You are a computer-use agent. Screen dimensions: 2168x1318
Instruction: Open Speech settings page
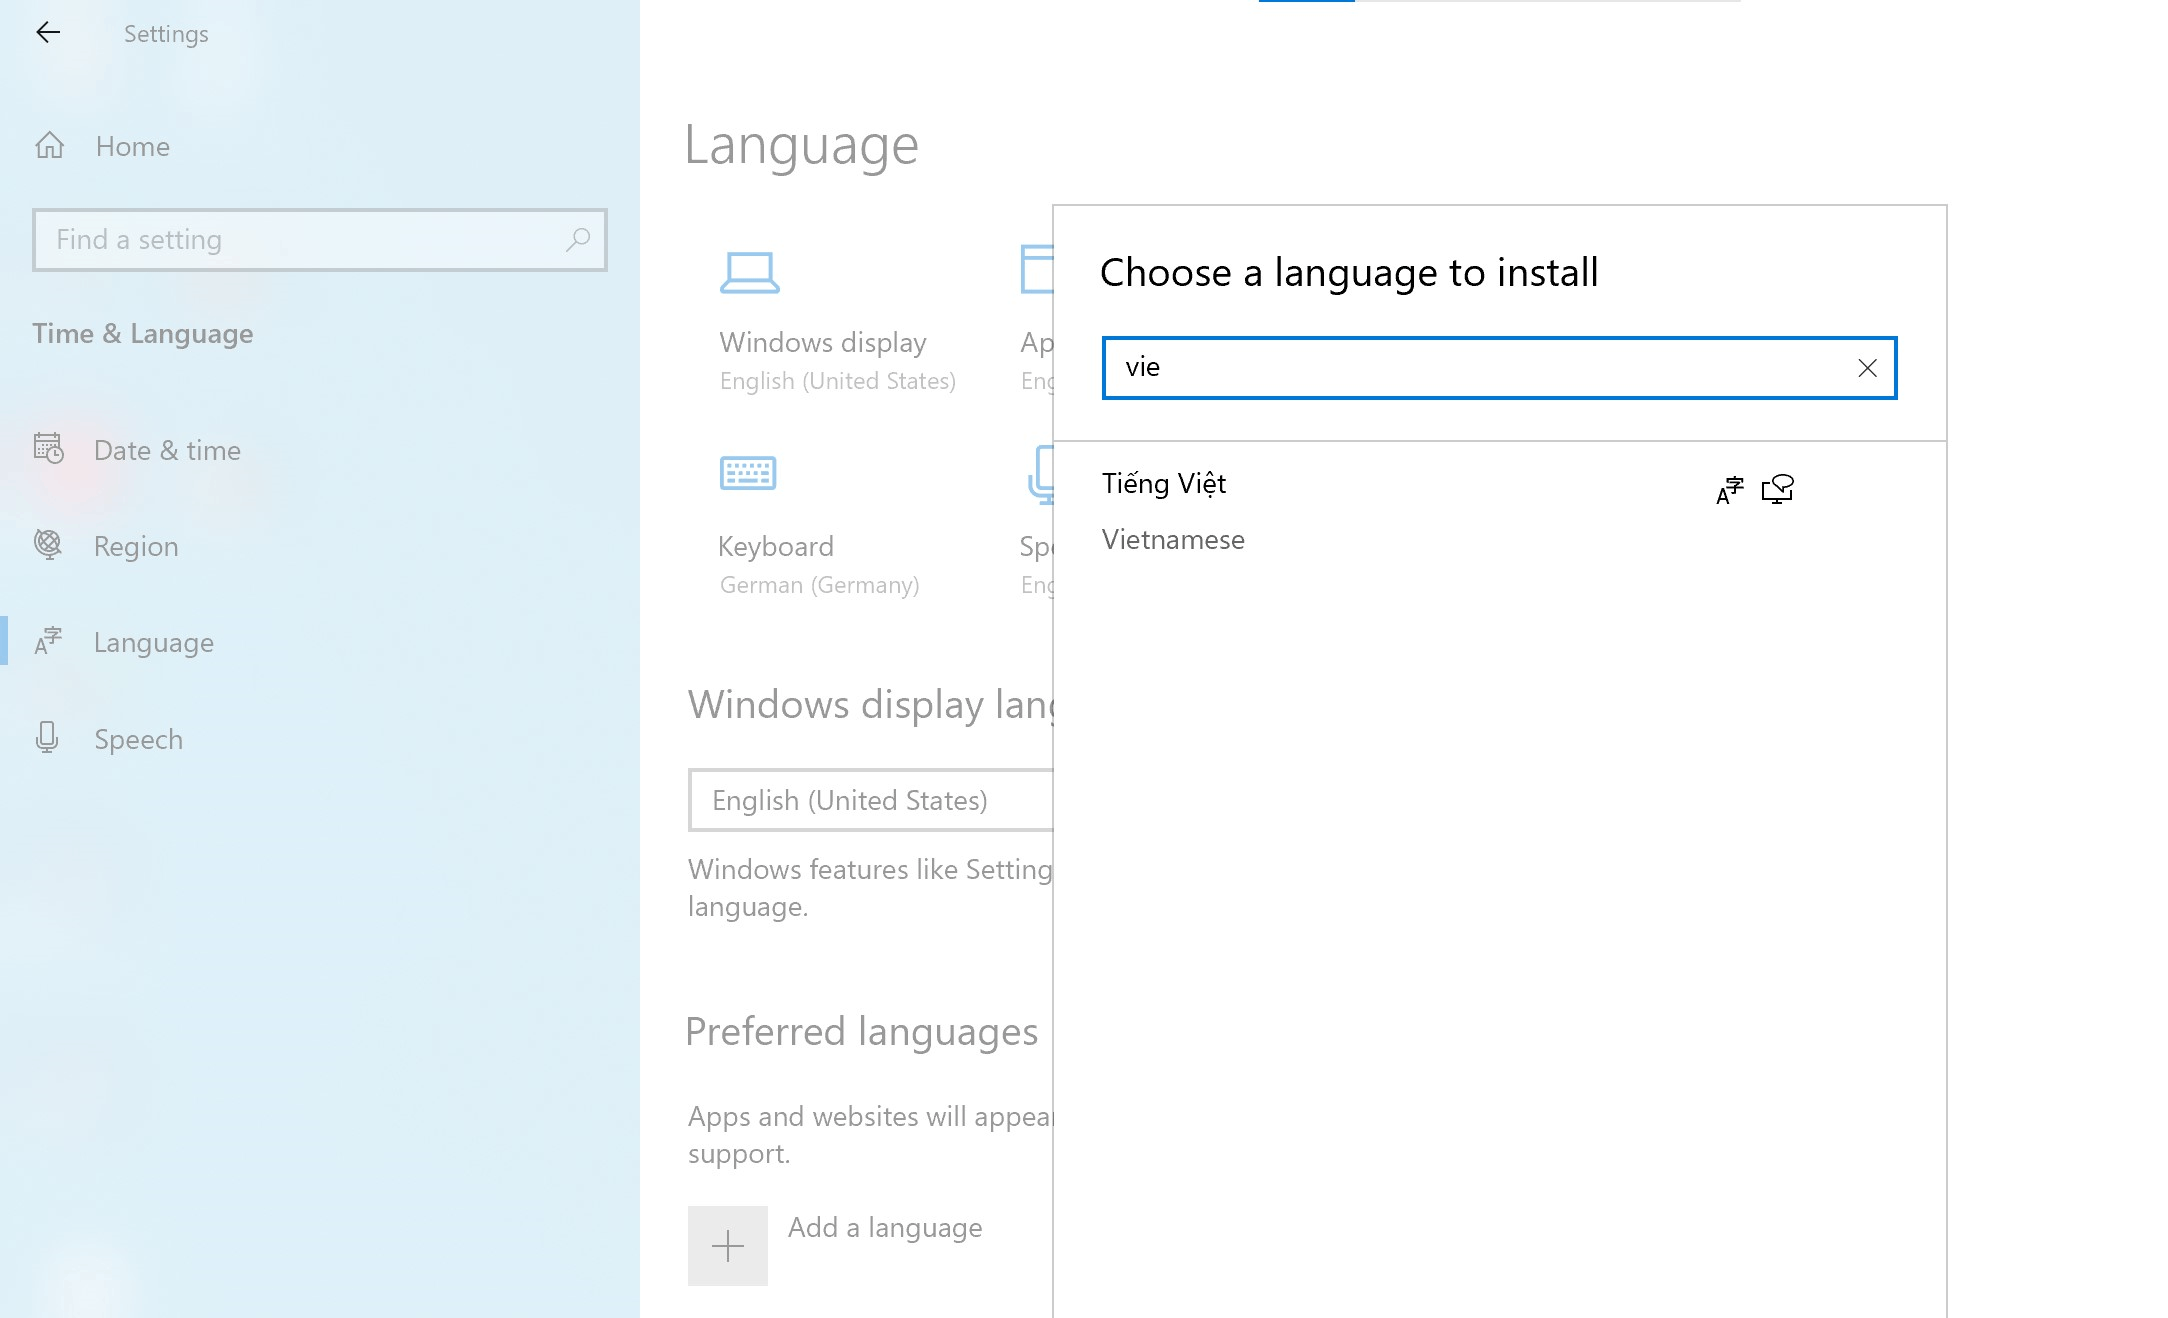(x=138, y=739)
